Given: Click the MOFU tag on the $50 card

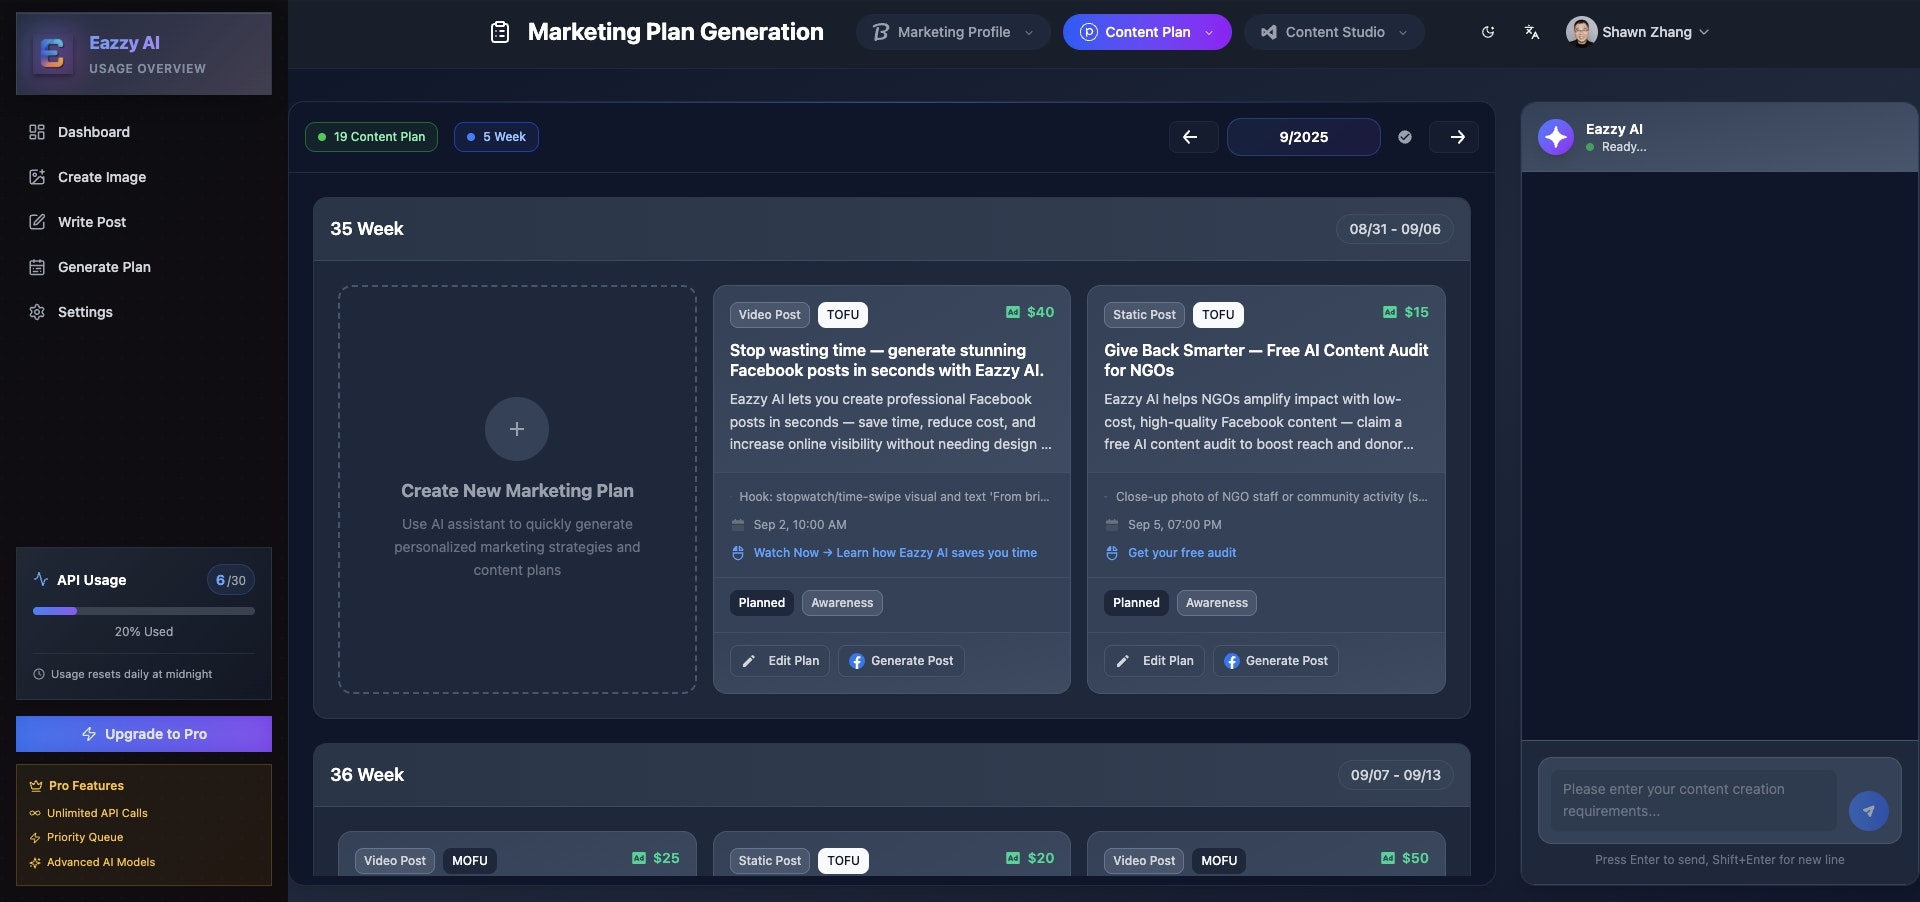Looking at the screenshot, I should tap(1219, 861).
